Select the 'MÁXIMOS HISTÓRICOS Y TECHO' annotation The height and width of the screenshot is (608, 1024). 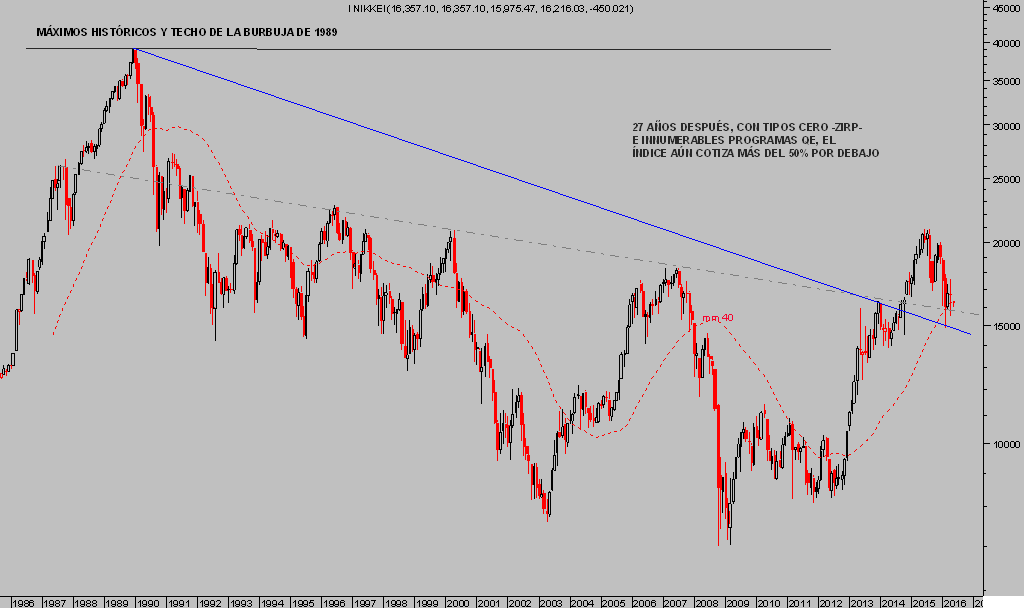point(187,32)
